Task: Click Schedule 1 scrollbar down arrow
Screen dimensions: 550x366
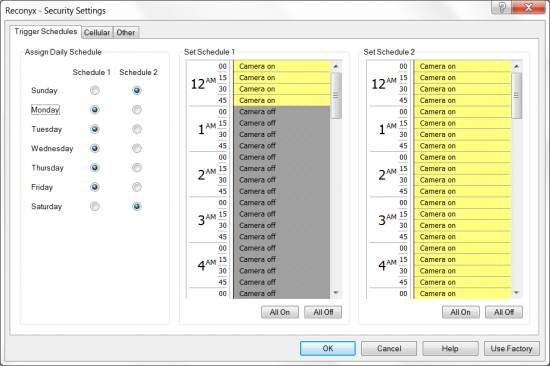Action: (x=336, y=293)
